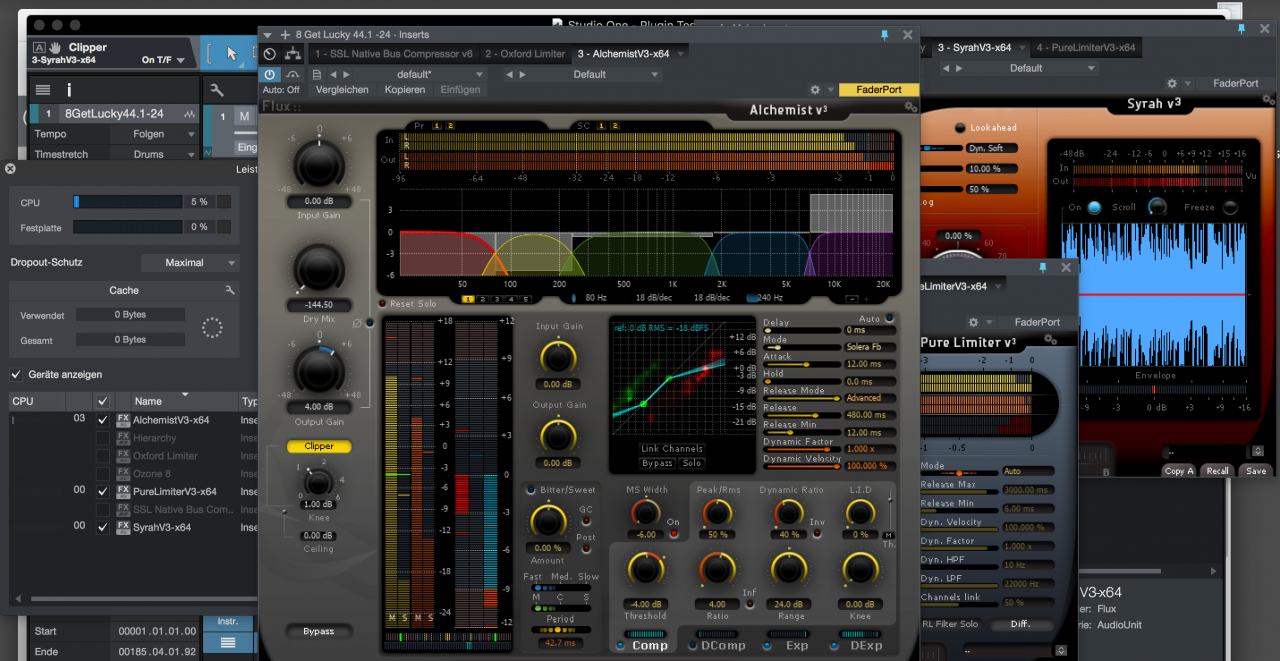This screenshot has width=1280, height=661.
Task: Toggle the Clipper button in Alchemist
Action: pos(319,446)
